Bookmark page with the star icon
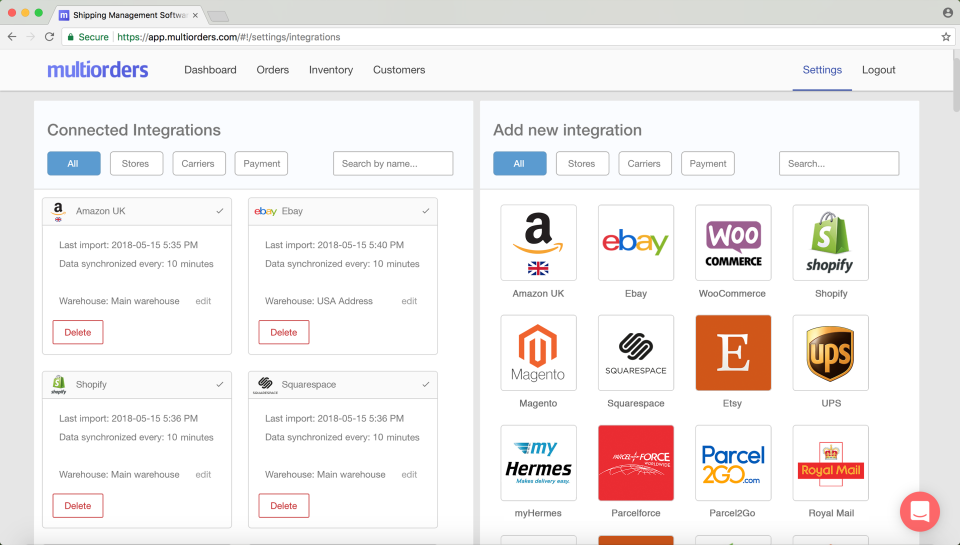This screenshot has width=960, height=545. click(946, 37)
